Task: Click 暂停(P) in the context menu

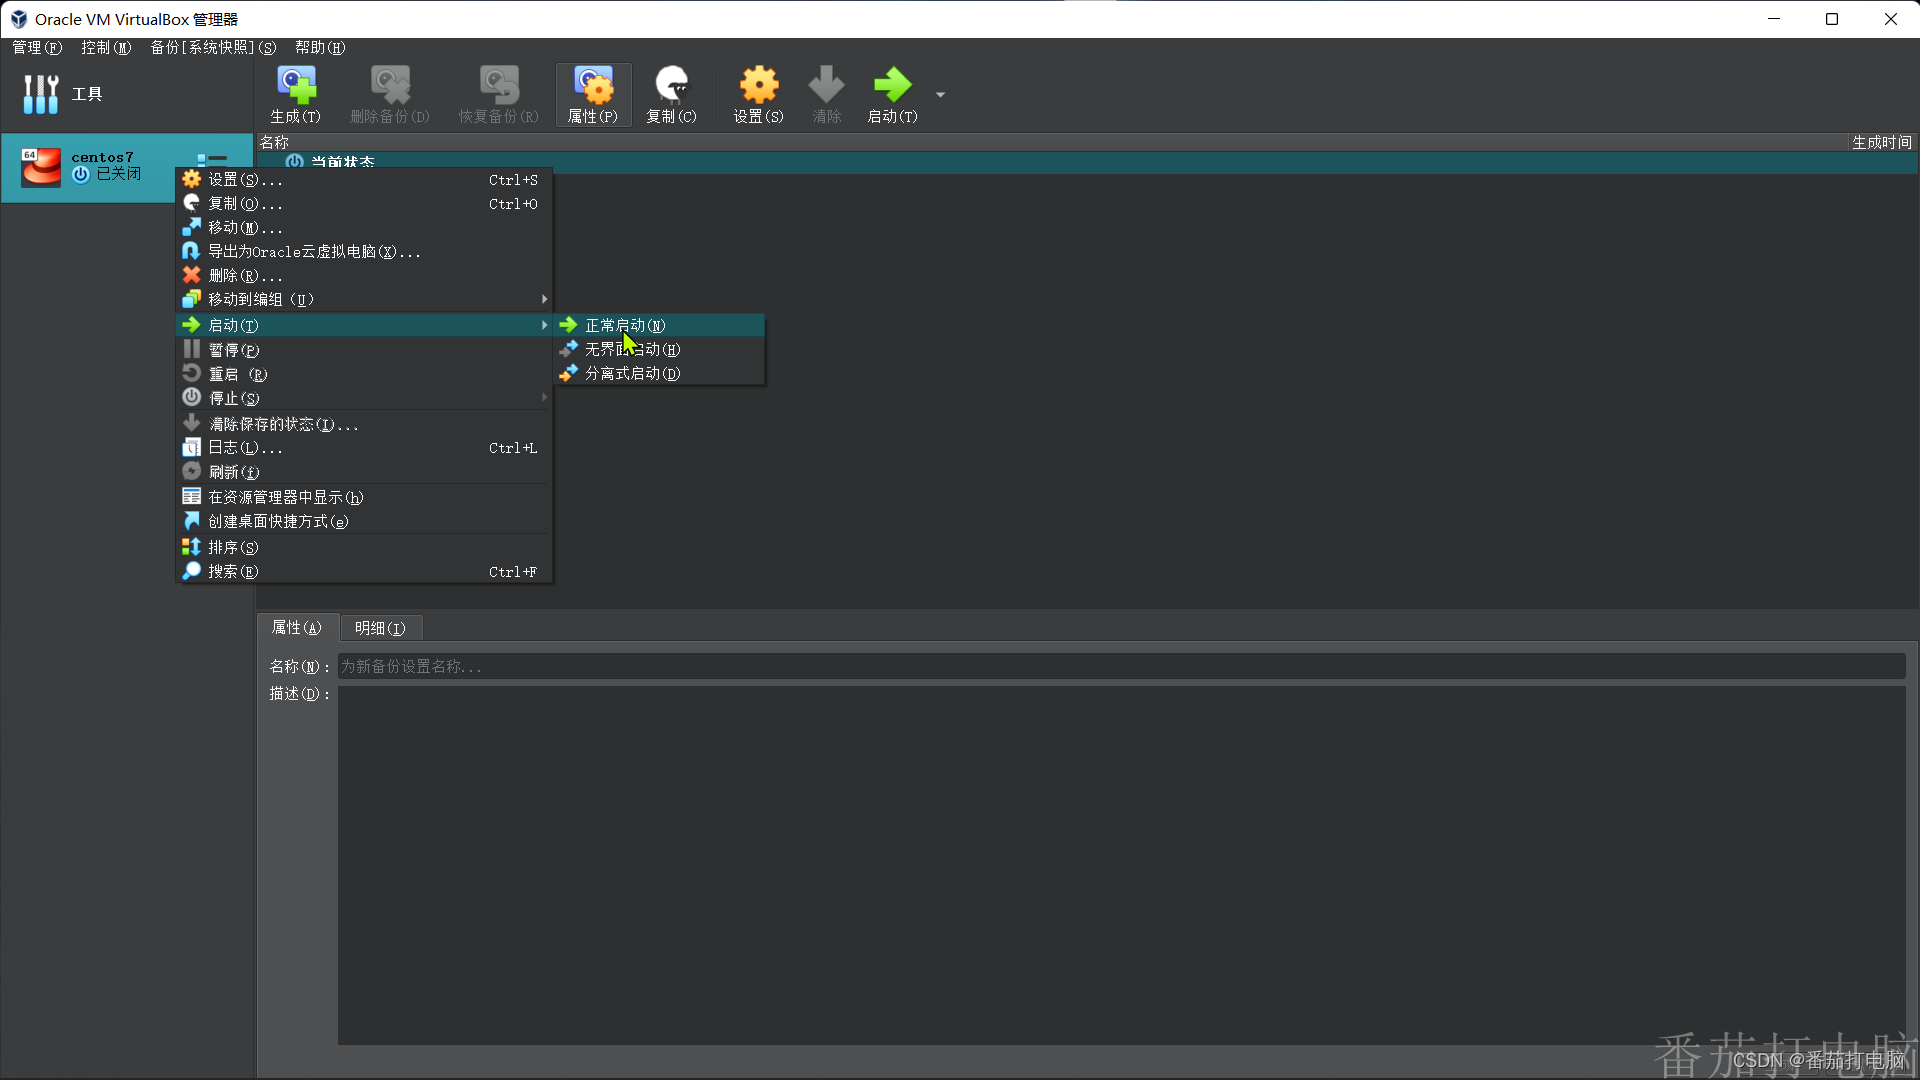Action: tap(364, 350)
